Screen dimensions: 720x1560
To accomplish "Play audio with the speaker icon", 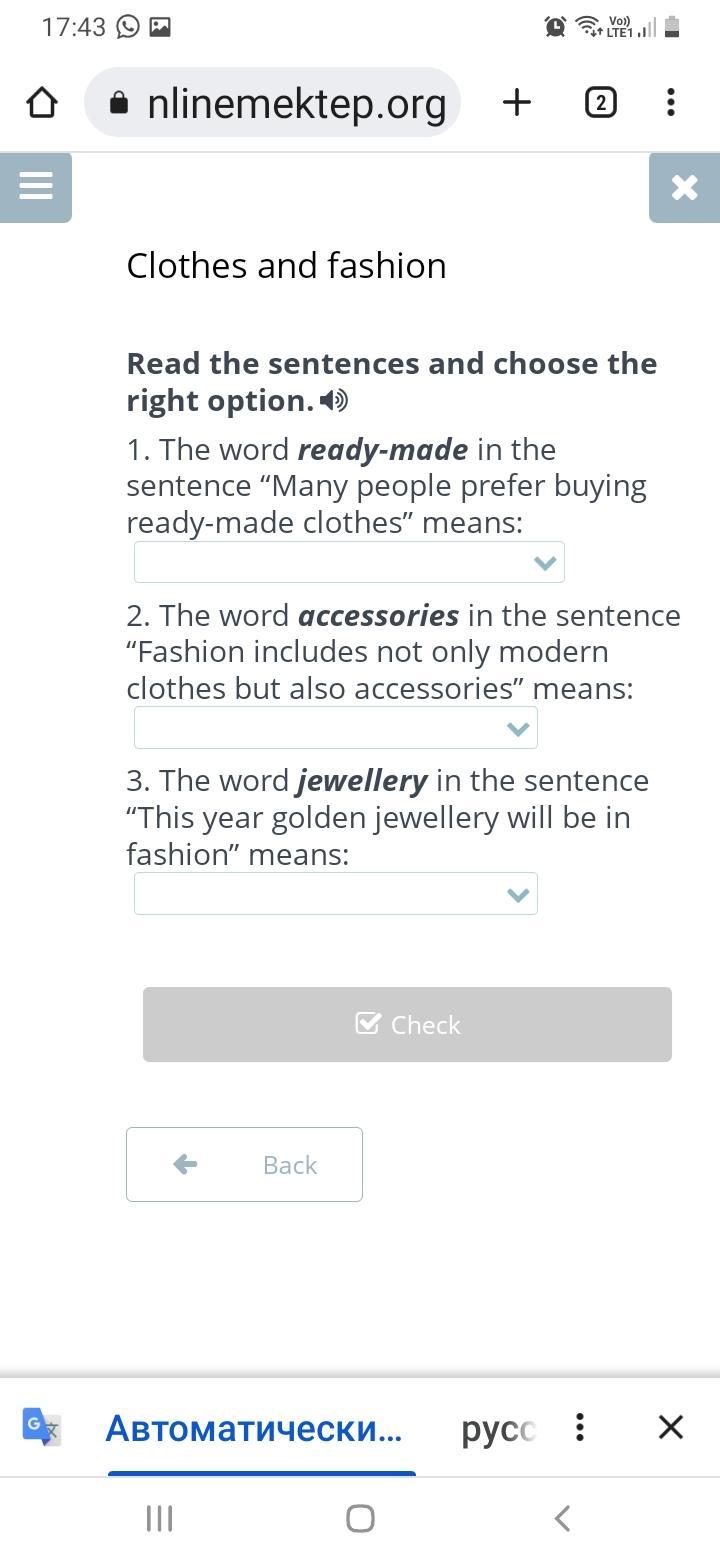I will tap(334, 401).
